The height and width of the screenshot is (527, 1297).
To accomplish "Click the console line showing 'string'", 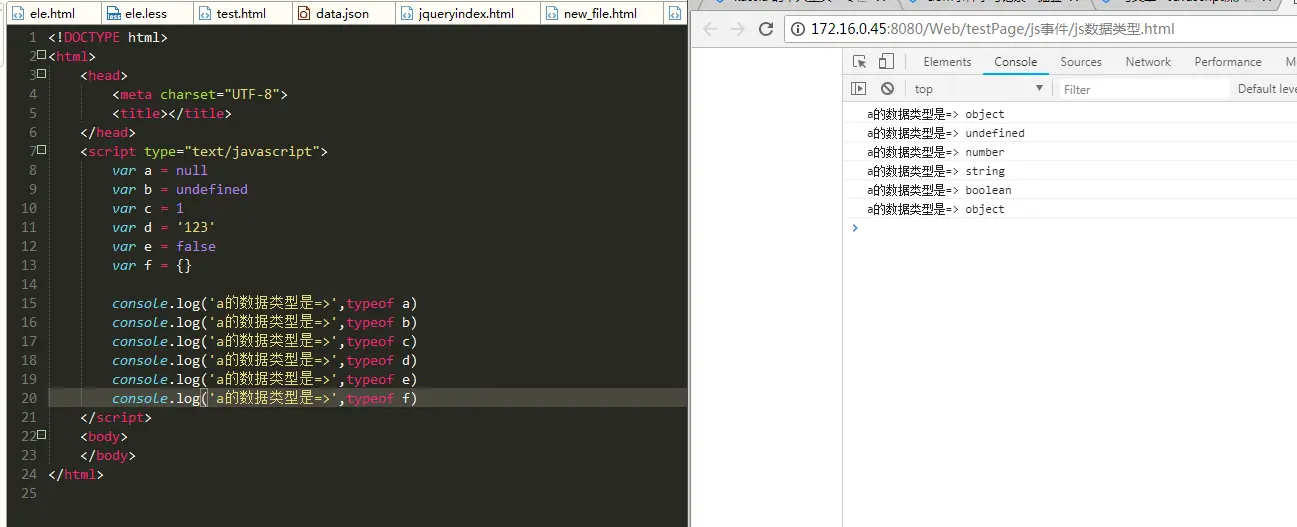I will click(1070, 171).
